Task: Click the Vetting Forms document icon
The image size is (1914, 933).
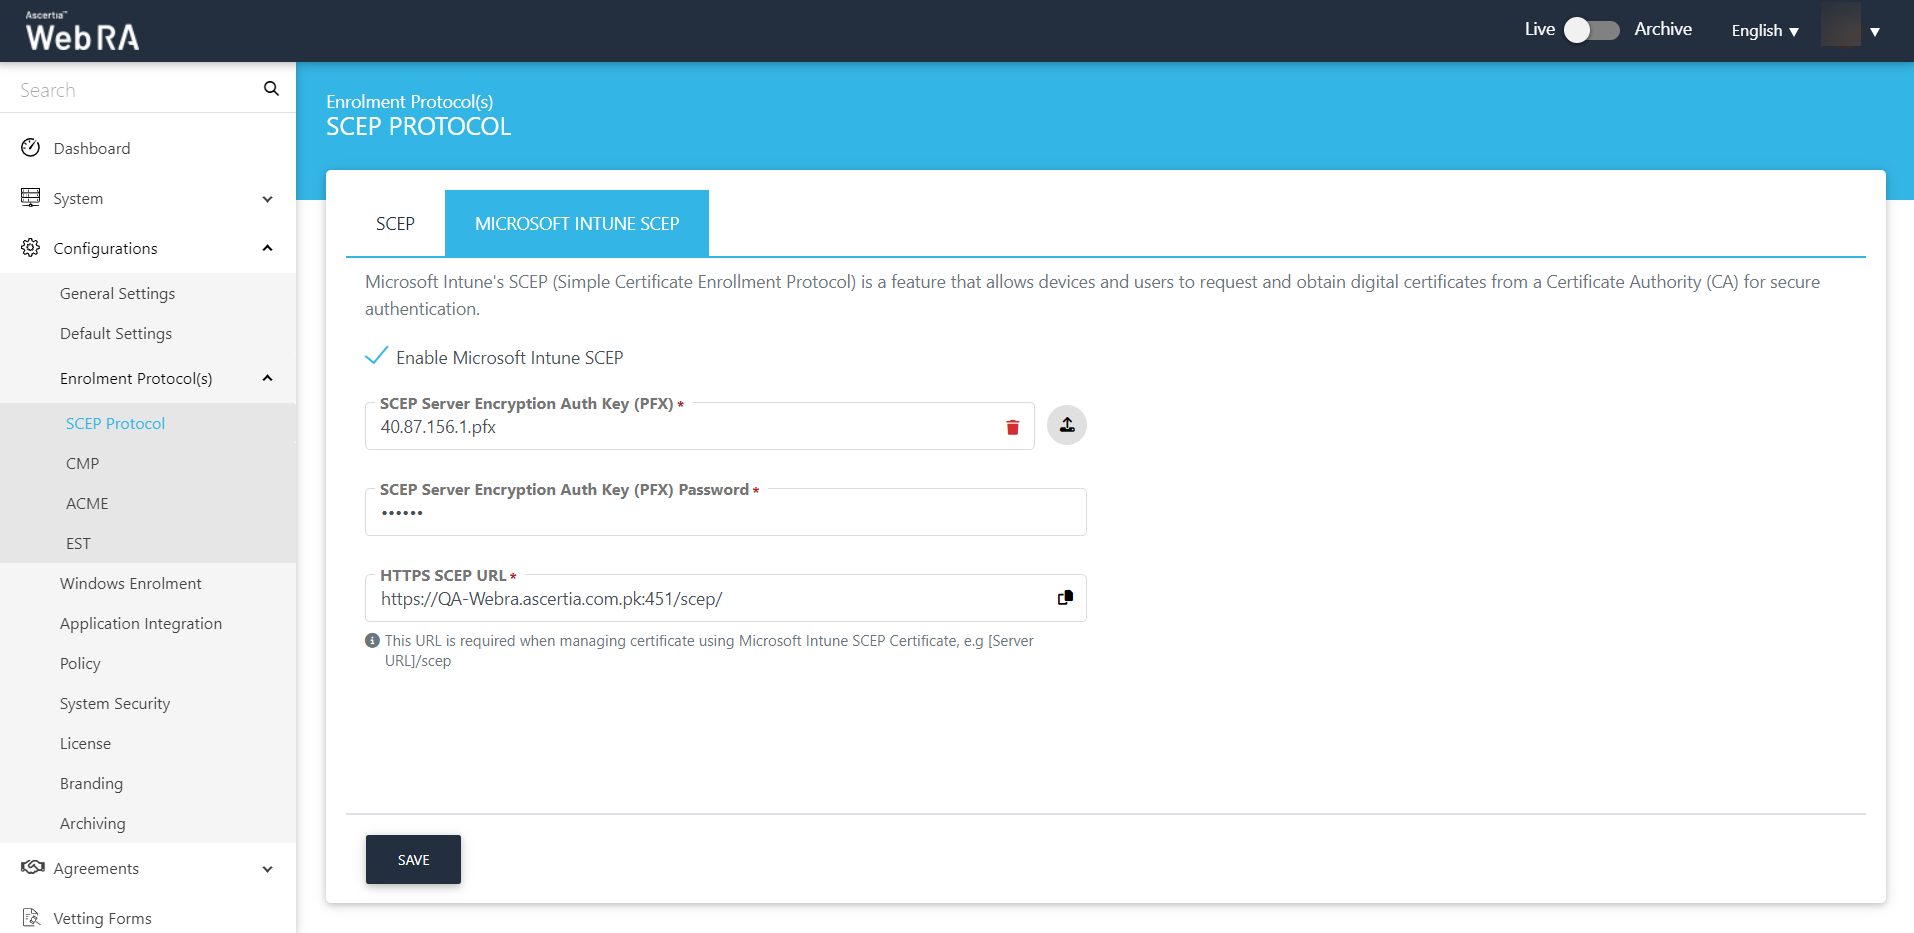Action: coord(31,917)
